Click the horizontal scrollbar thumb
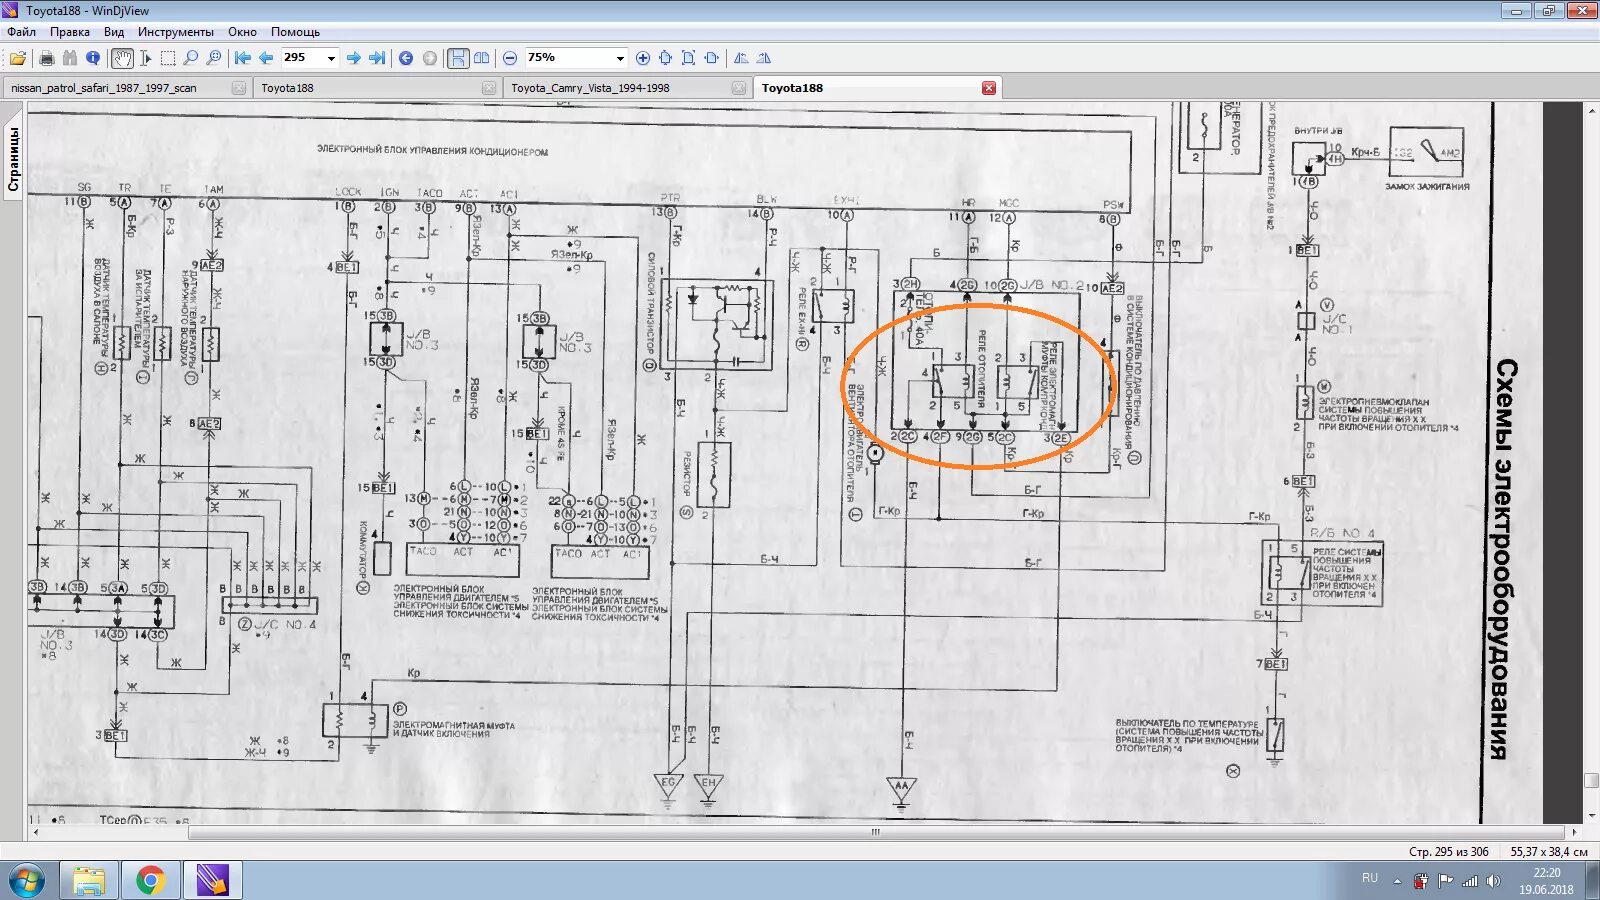Viewport: 1600px width, 900px height. [x=876, y=832]
